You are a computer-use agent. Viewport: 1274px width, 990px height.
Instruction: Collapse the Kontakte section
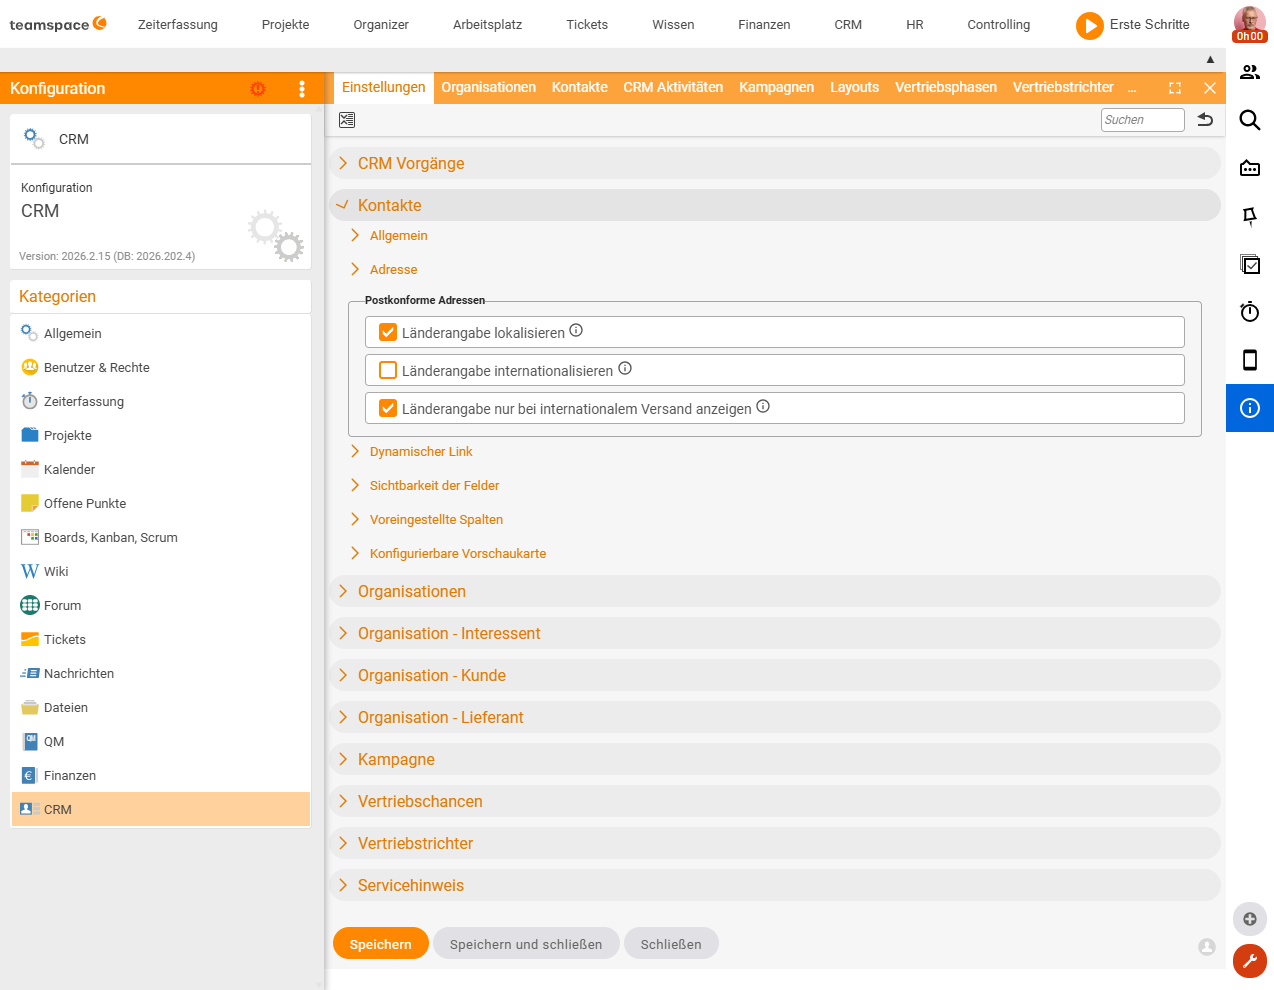point(775,206)
